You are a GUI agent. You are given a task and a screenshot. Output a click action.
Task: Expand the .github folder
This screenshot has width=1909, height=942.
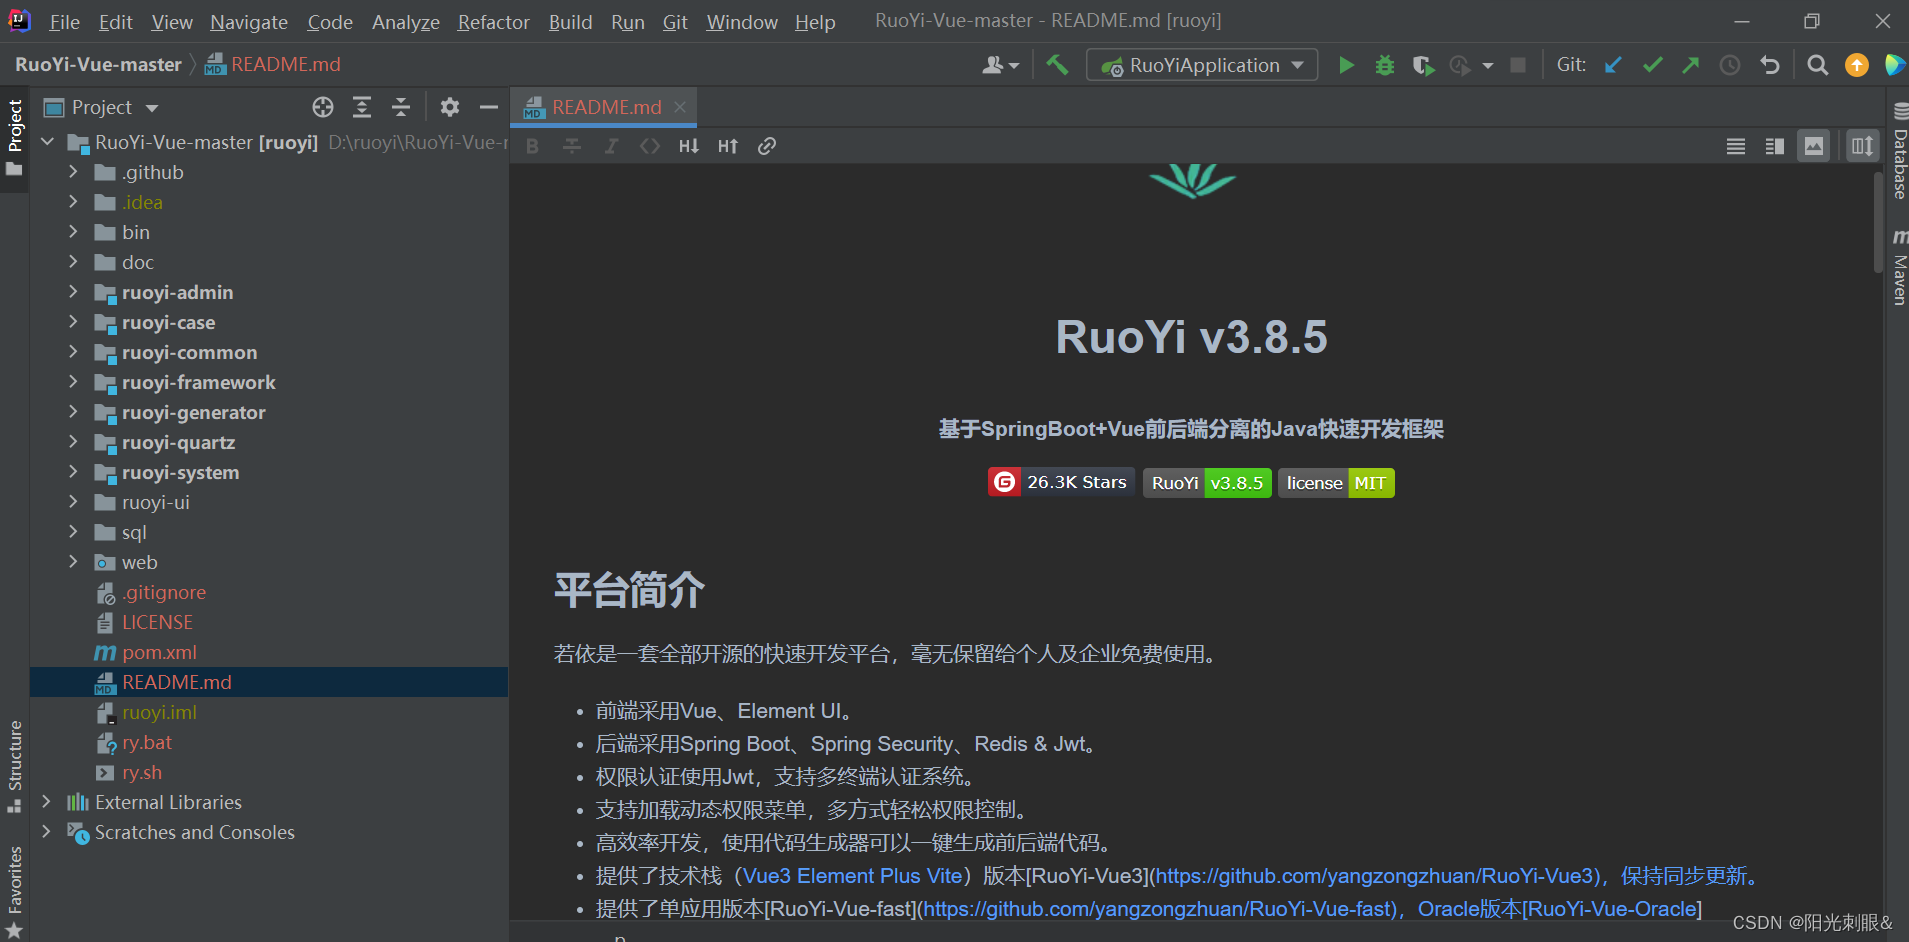73,172
